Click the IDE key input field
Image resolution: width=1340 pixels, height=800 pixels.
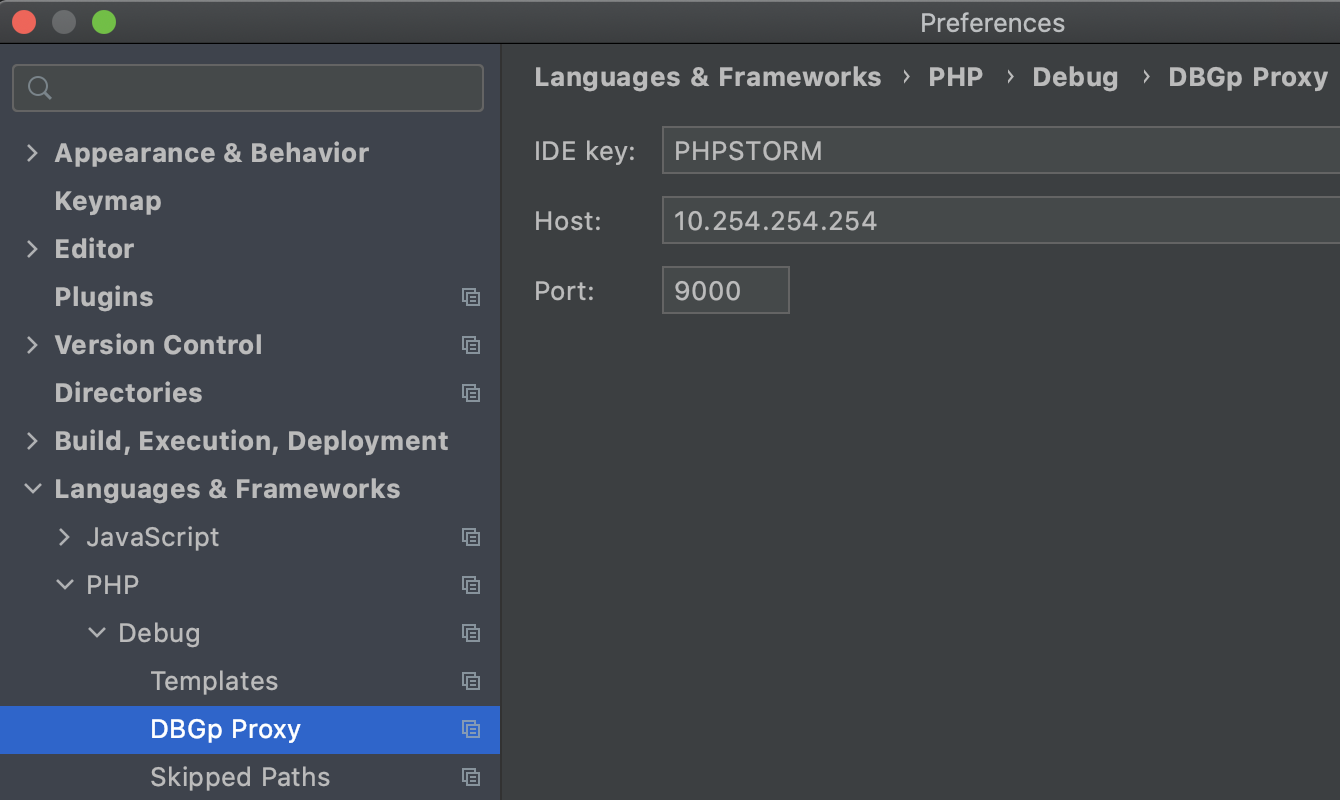(x=1001, y=151)
